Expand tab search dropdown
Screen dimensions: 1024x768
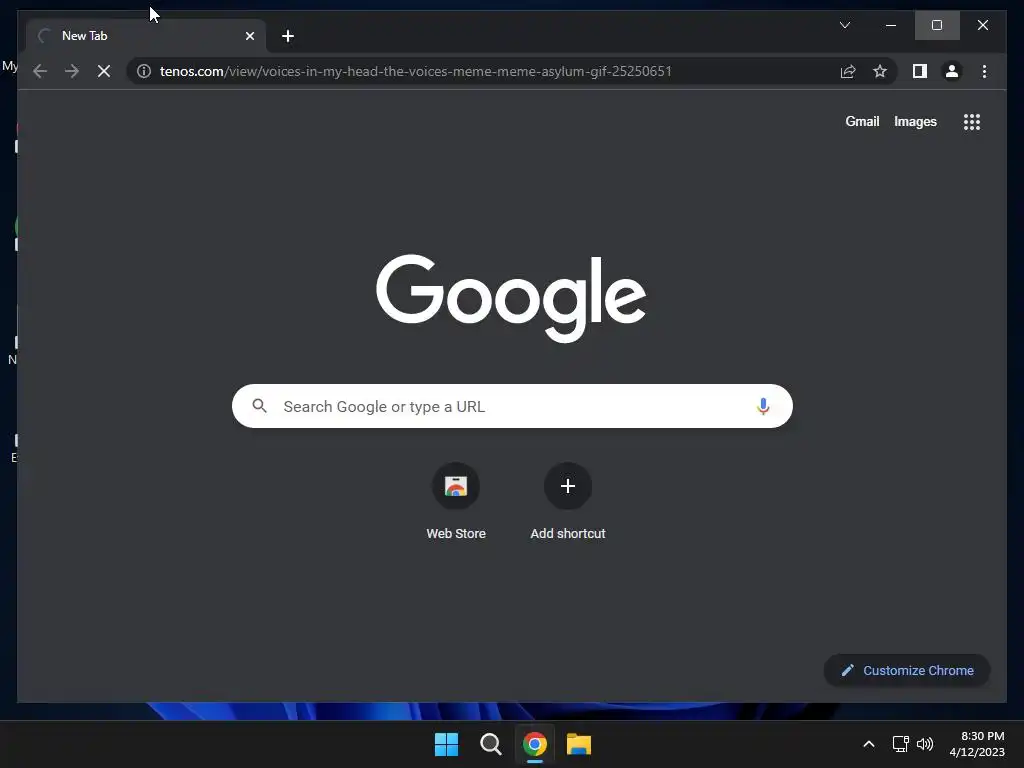click(x=844, y=25)
